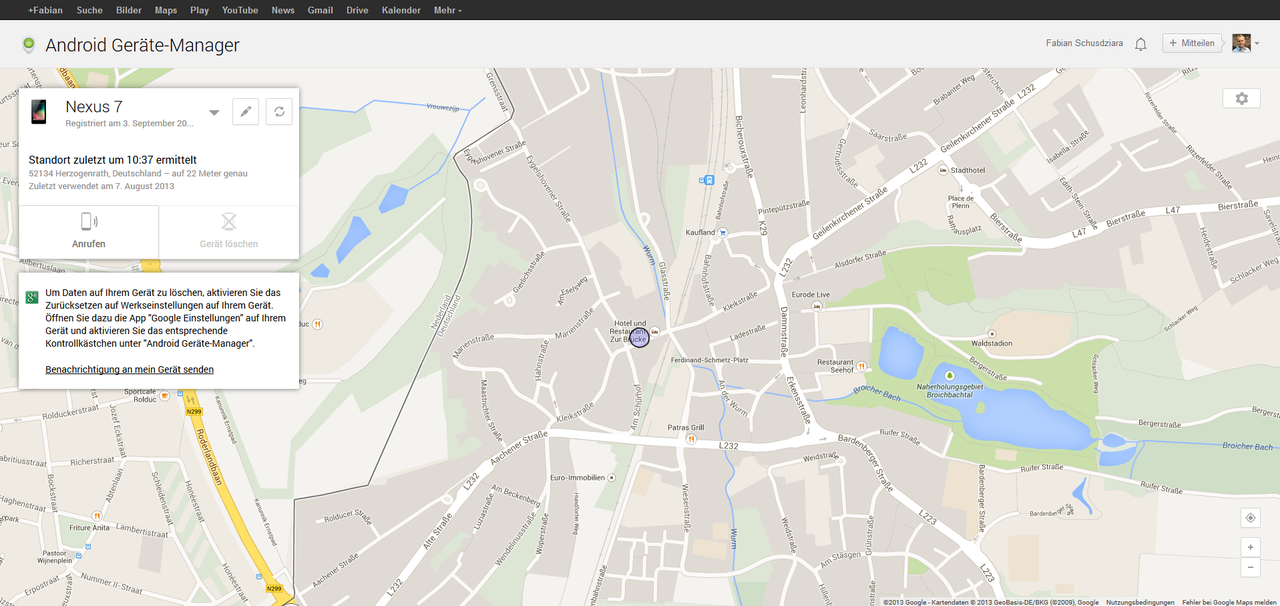Image resolution: width=1280 pixels, height=606 pixels.
Task: Select the Nexus 7 device name
Action: coord(94,106)
